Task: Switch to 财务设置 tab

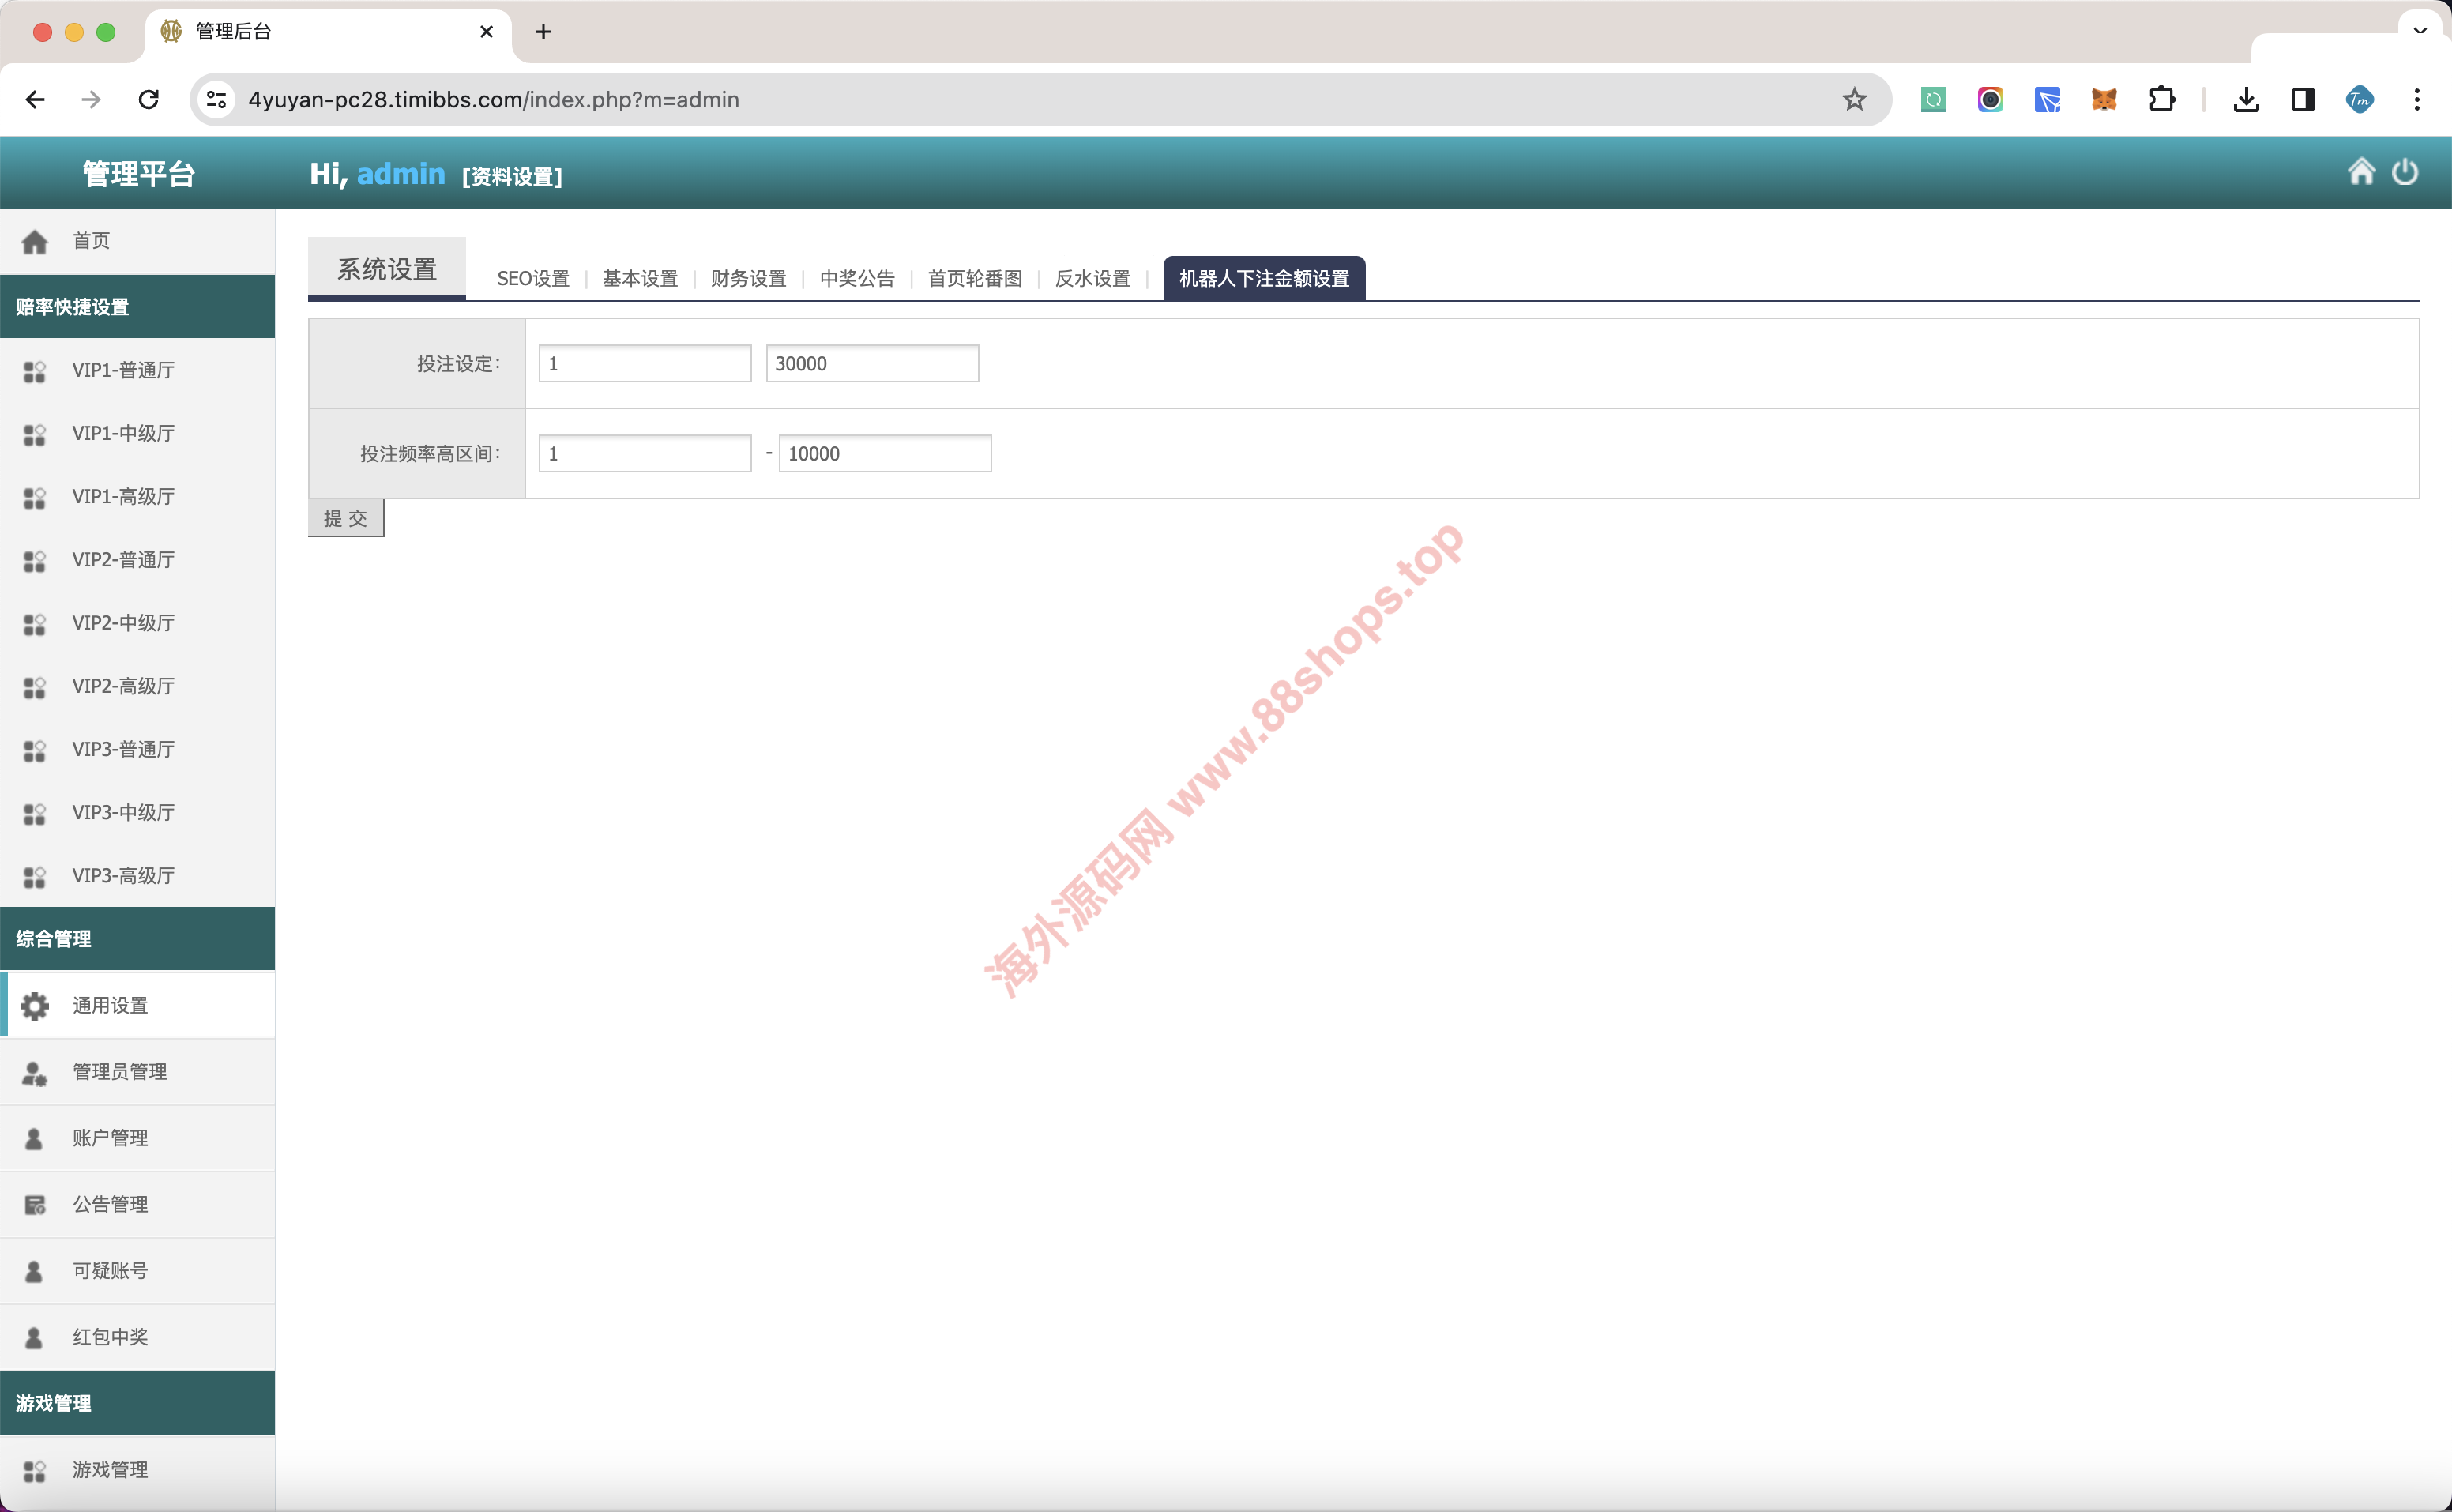Action: [748, 278]
